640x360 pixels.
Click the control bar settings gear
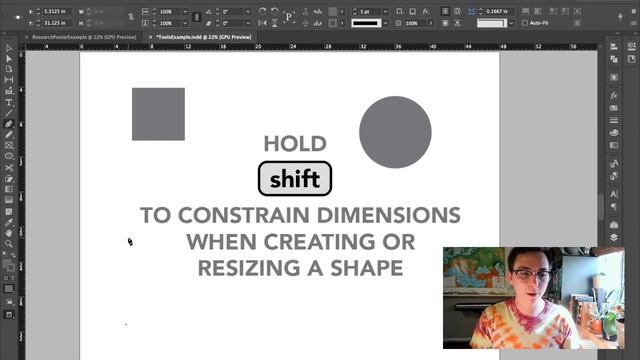pos(634,11)
